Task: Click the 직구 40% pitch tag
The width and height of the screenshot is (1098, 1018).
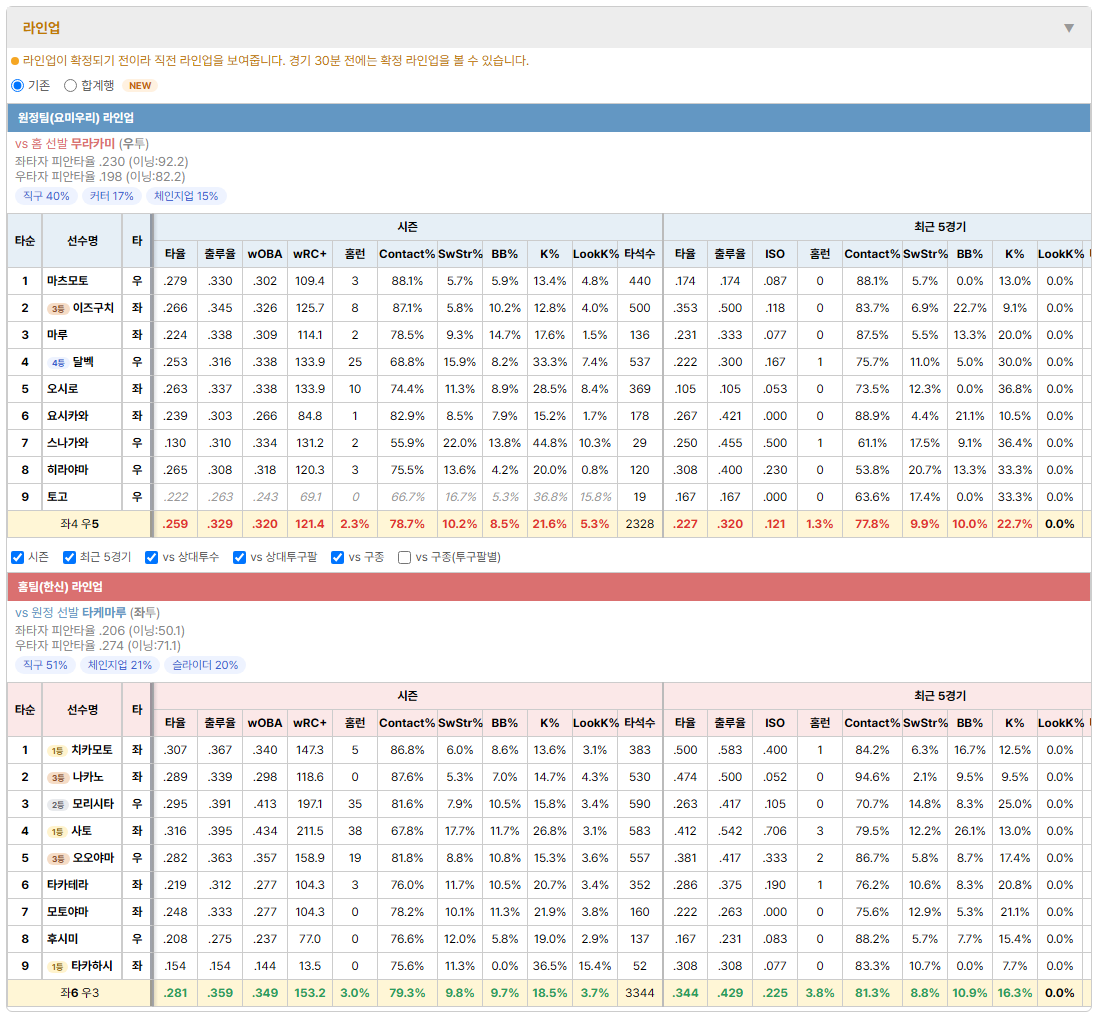Action: tap(46, 196)
